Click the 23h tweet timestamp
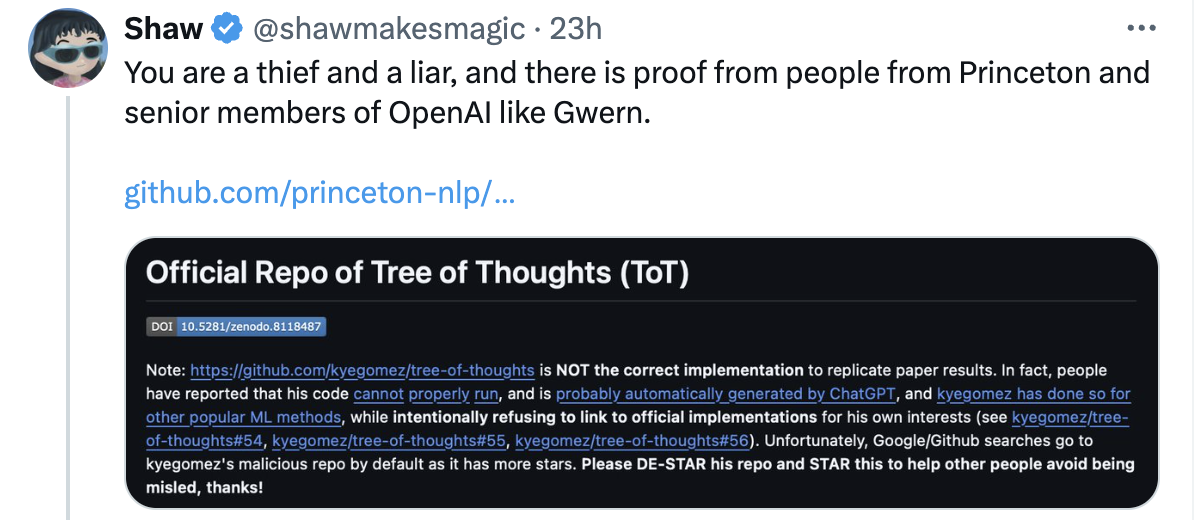This screenshot has width=1196, height=520. point(576,30)
